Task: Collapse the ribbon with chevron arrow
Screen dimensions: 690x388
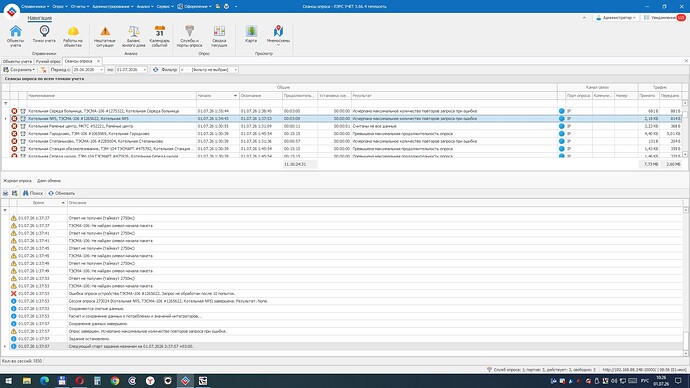Action: coord(584,18)
